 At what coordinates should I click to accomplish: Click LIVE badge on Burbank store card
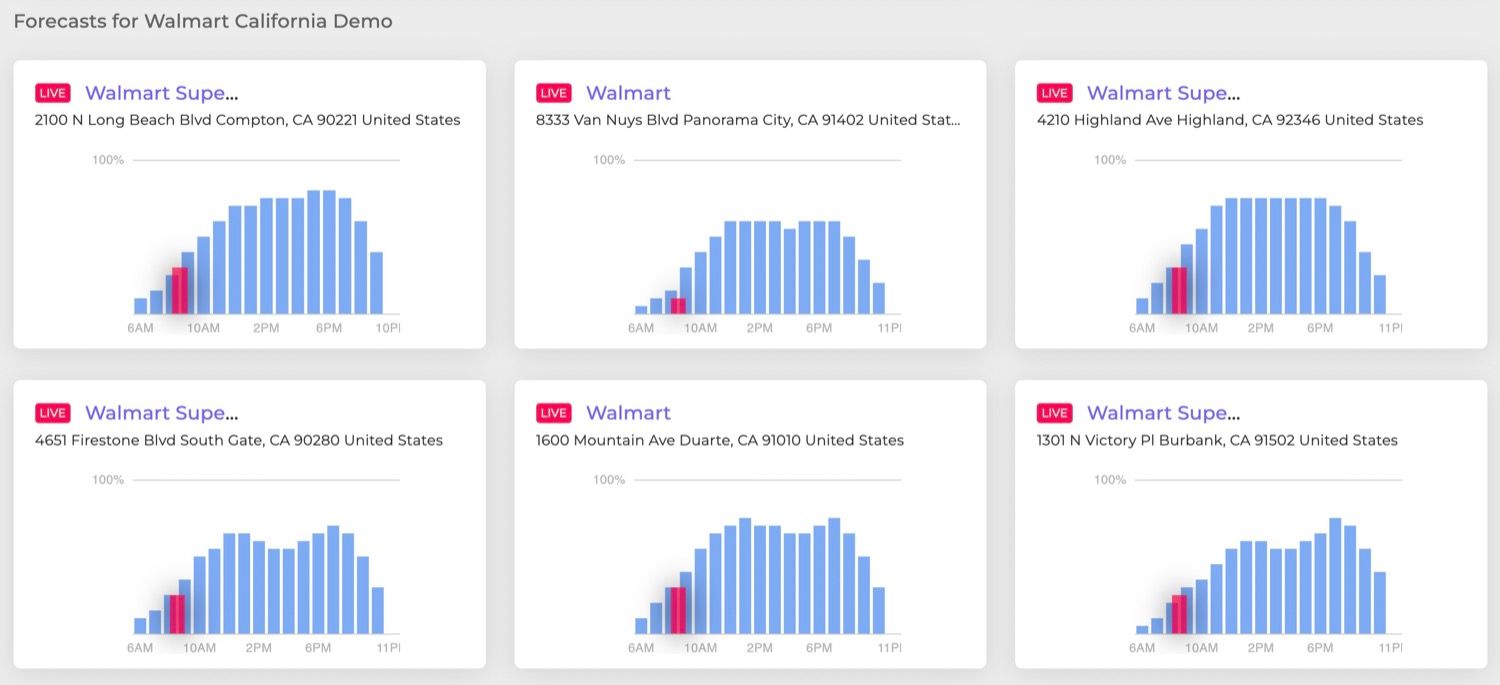click(1055, 413)
